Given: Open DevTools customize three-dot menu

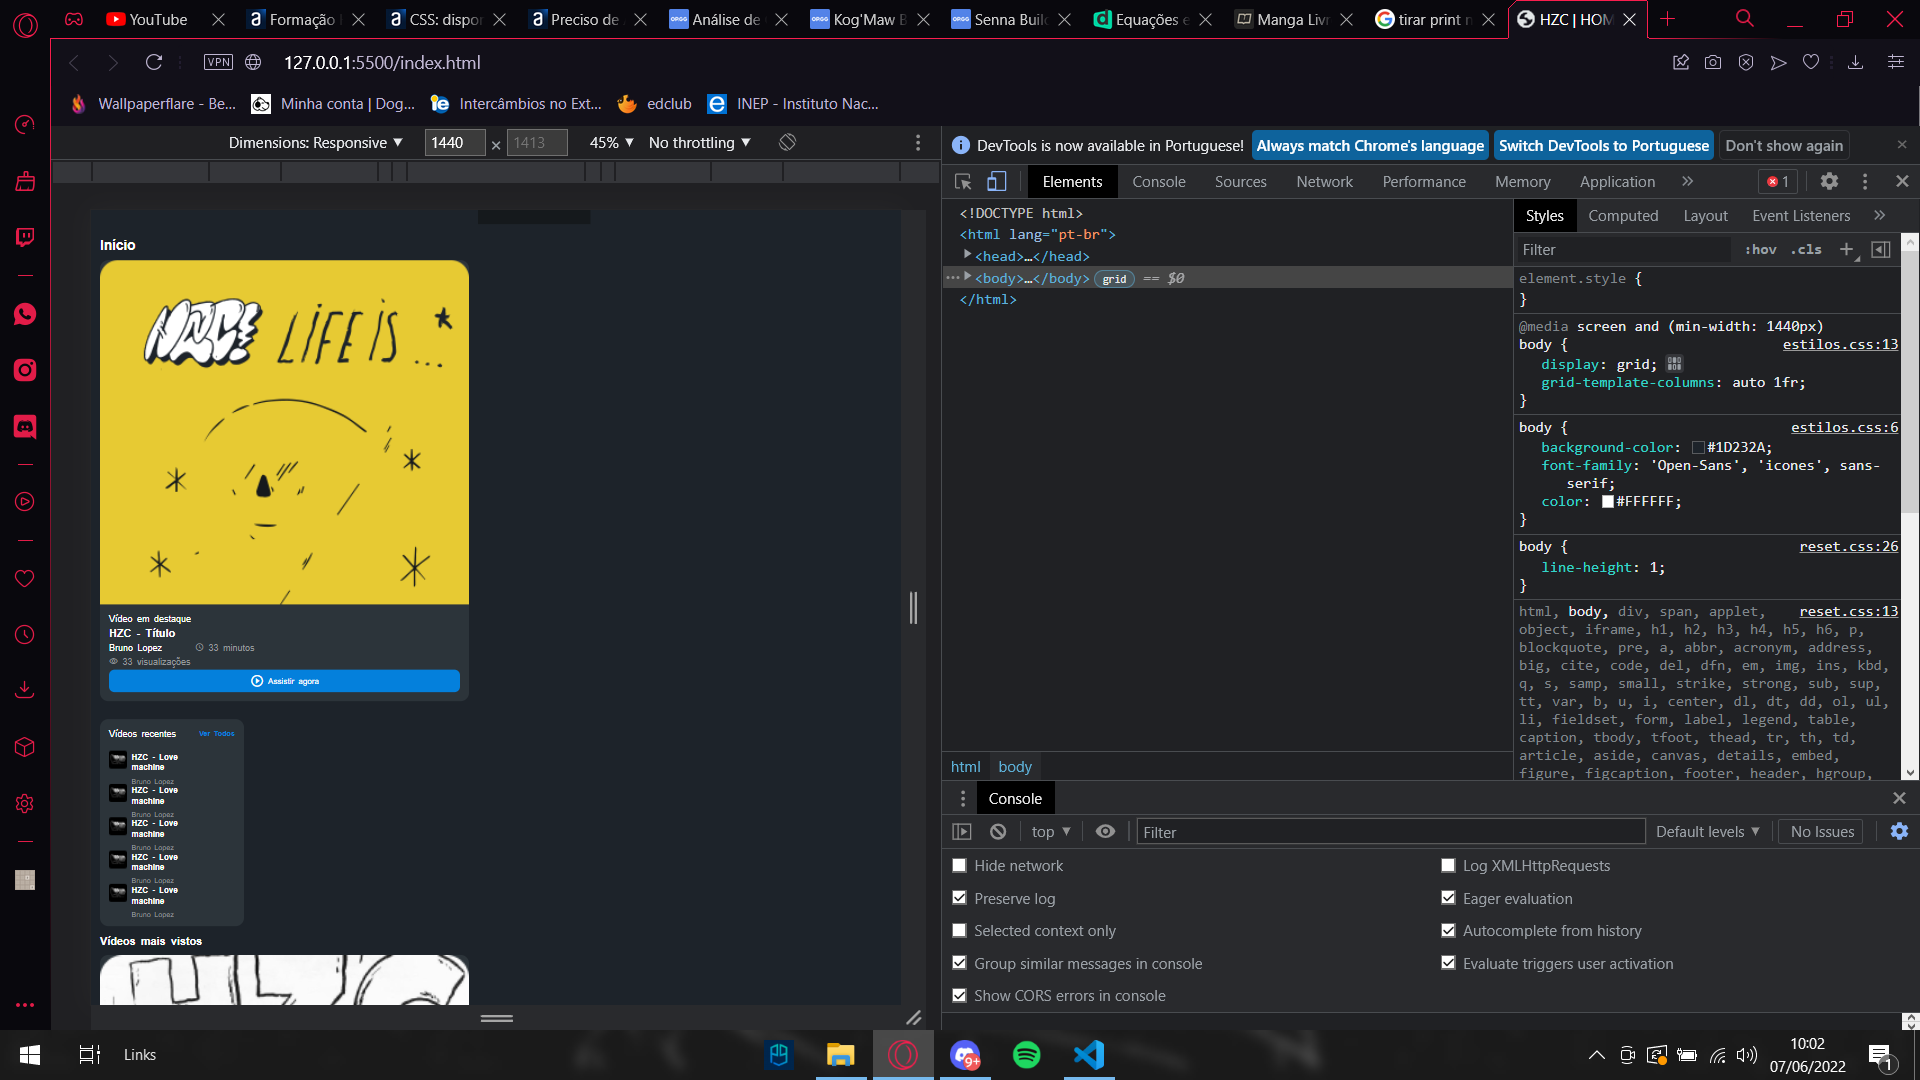Looking at the screenshot, I should click(1865, 181).
